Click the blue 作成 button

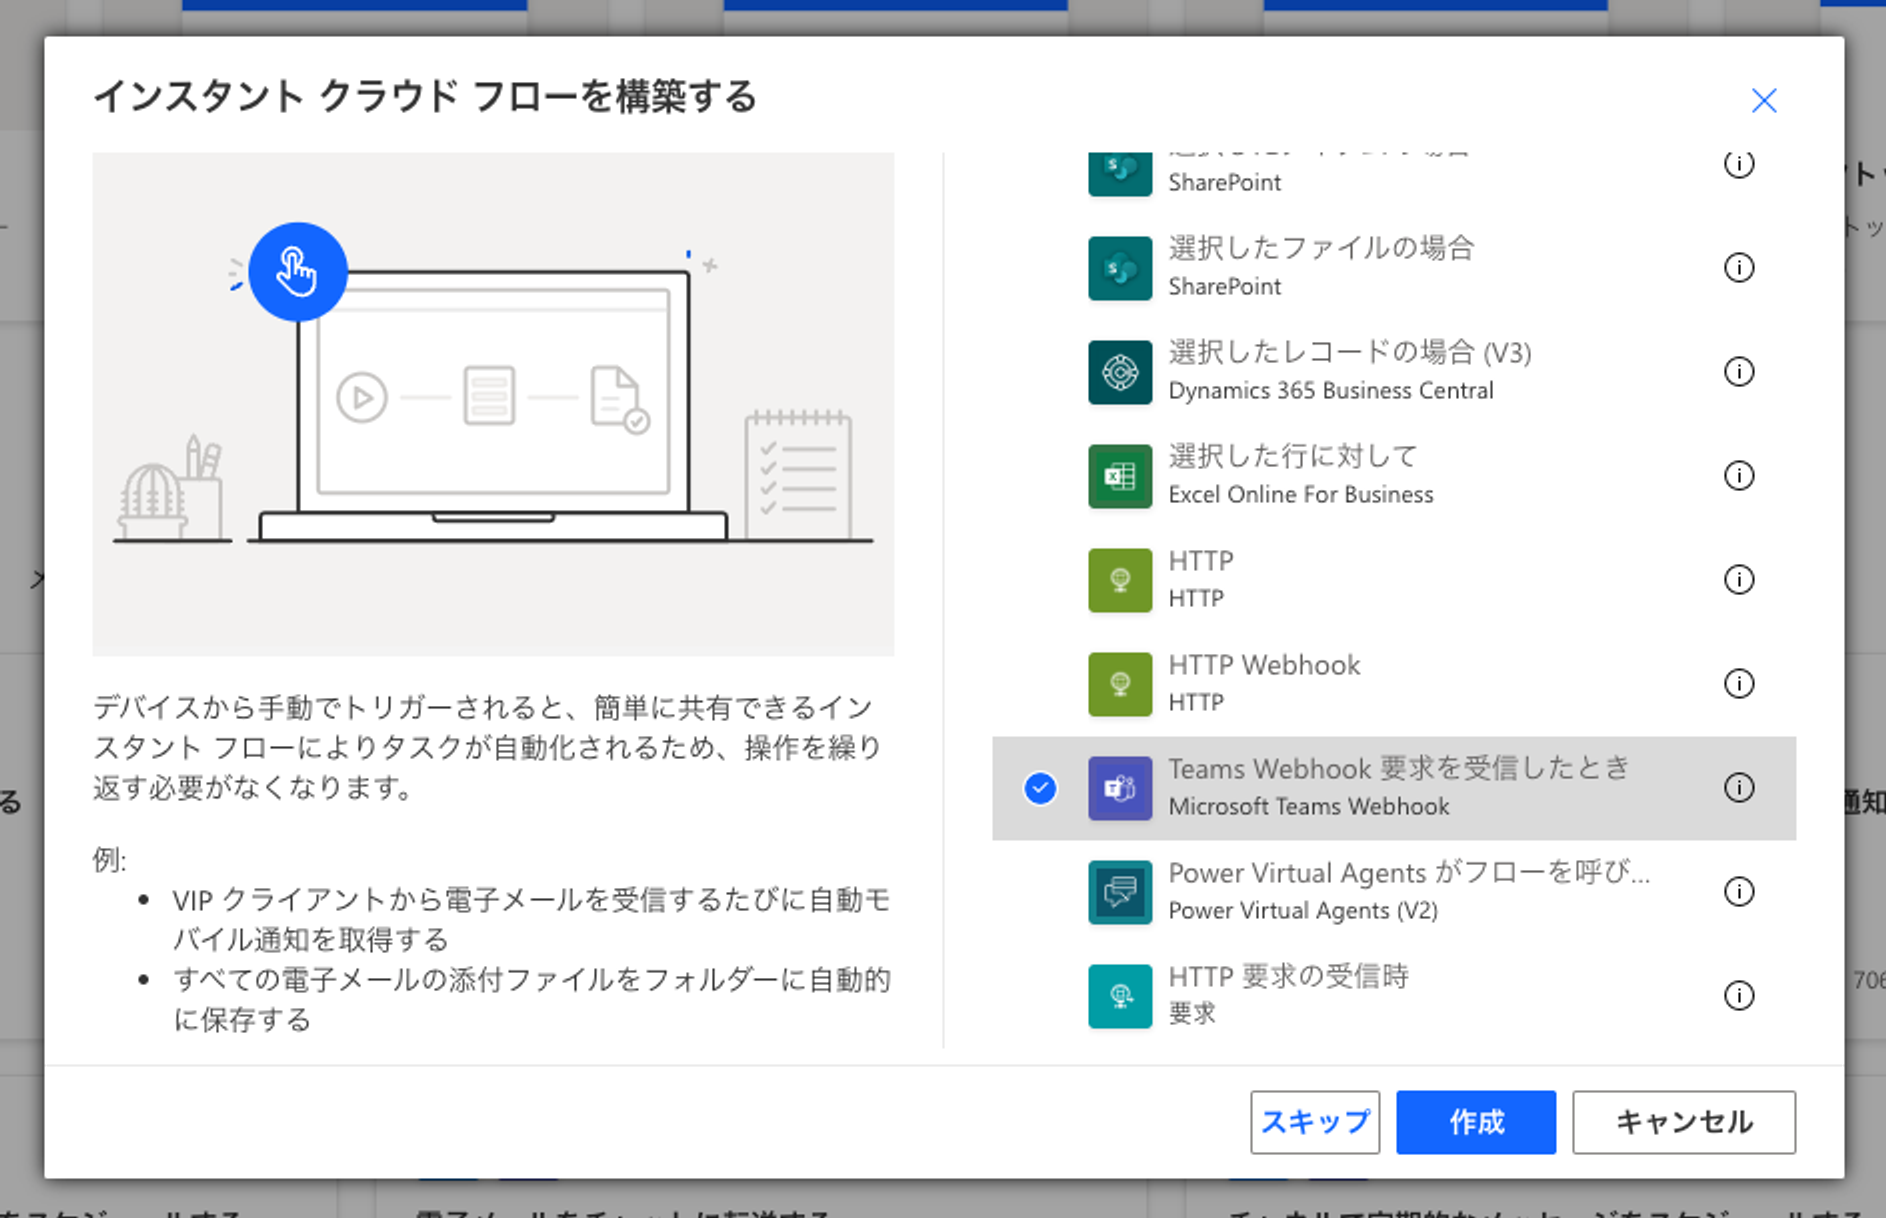tap(1476, 1122)
